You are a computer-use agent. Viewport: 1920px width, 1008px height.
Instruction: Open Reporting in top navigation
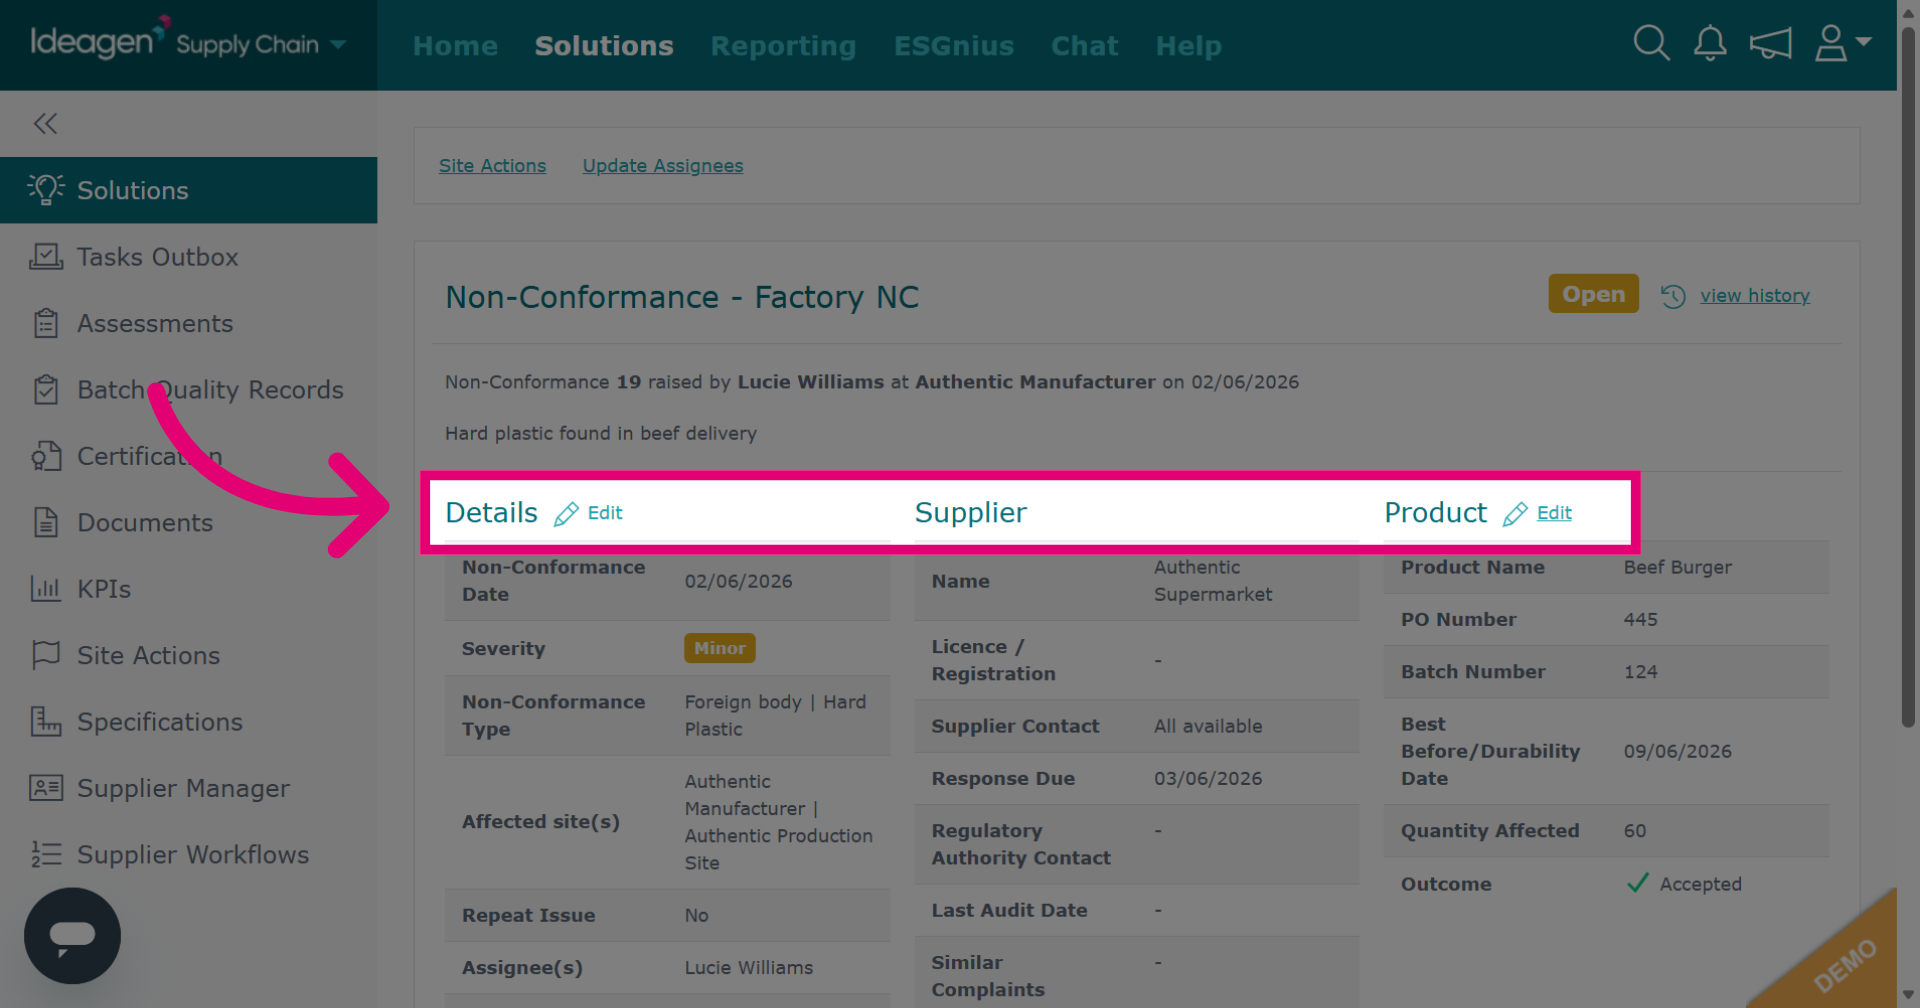(x=783, y=46)
